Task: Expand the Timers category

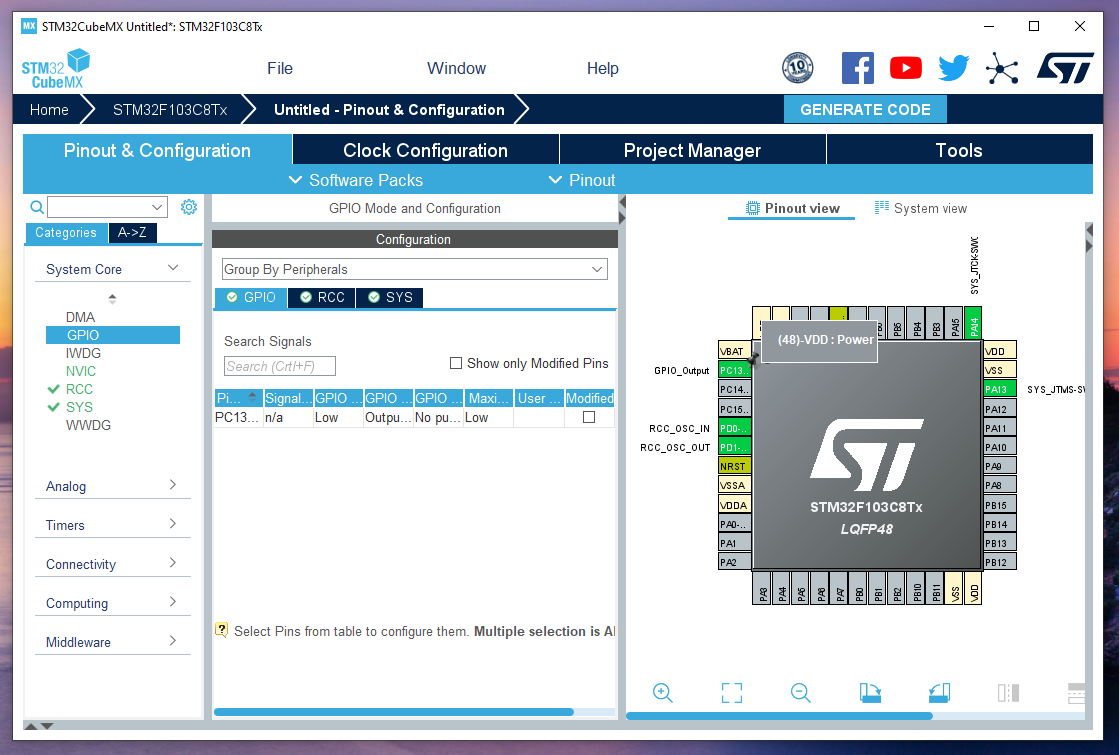Action: pos(173,524)
